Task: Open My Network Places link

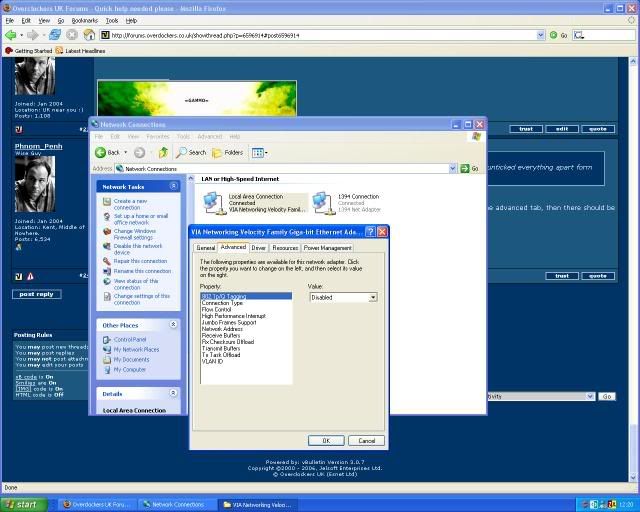Action: click(136, 349)
